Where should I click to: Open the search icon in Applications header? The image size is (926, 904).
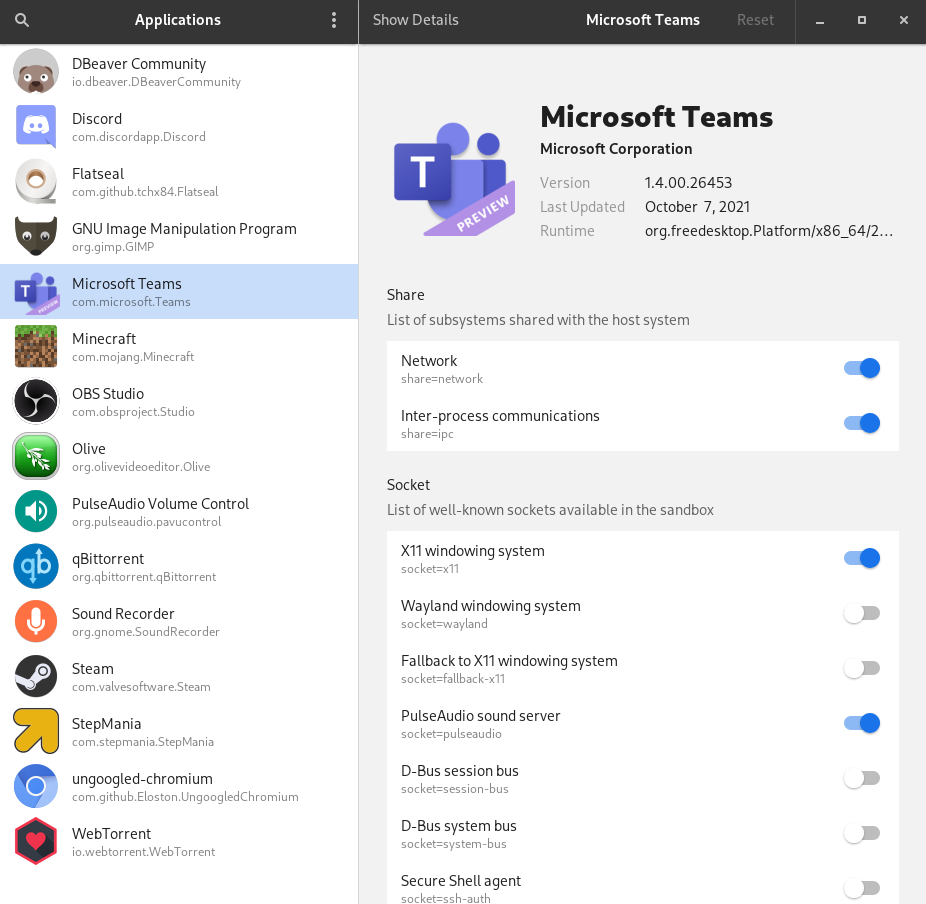(22, 20)
